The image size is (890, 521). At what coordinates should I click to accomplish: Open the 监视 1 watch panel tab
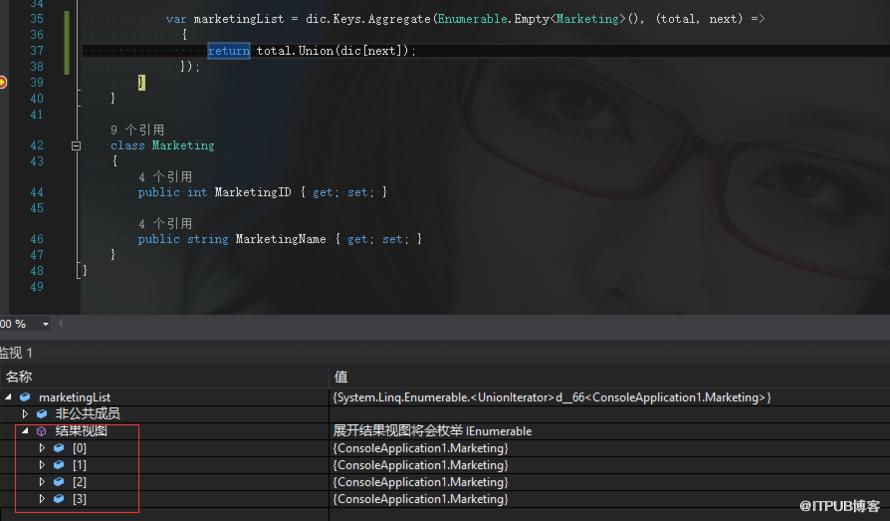[16, 353]
